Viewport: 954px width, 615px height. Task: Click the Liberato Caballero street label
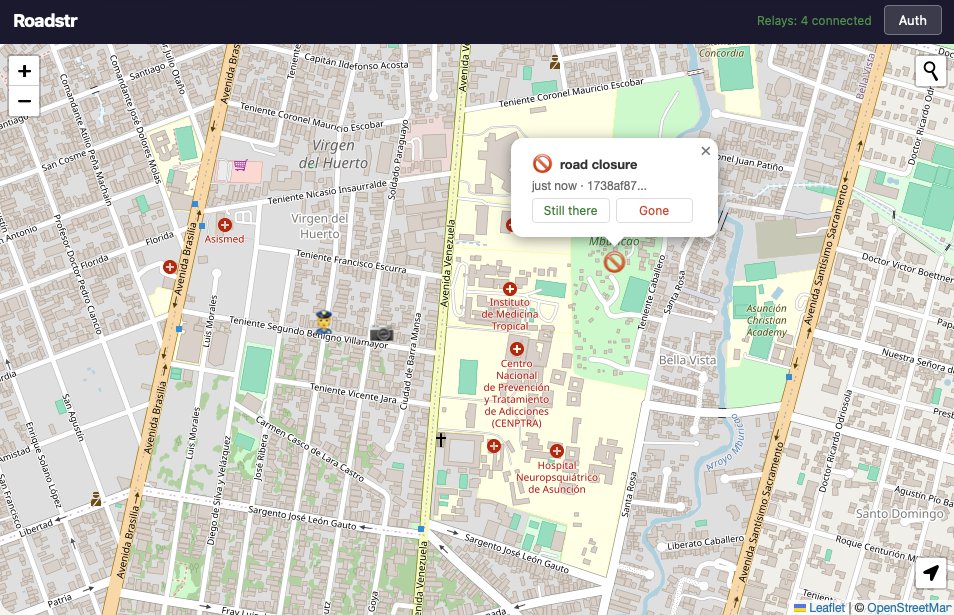pos(705,542)
